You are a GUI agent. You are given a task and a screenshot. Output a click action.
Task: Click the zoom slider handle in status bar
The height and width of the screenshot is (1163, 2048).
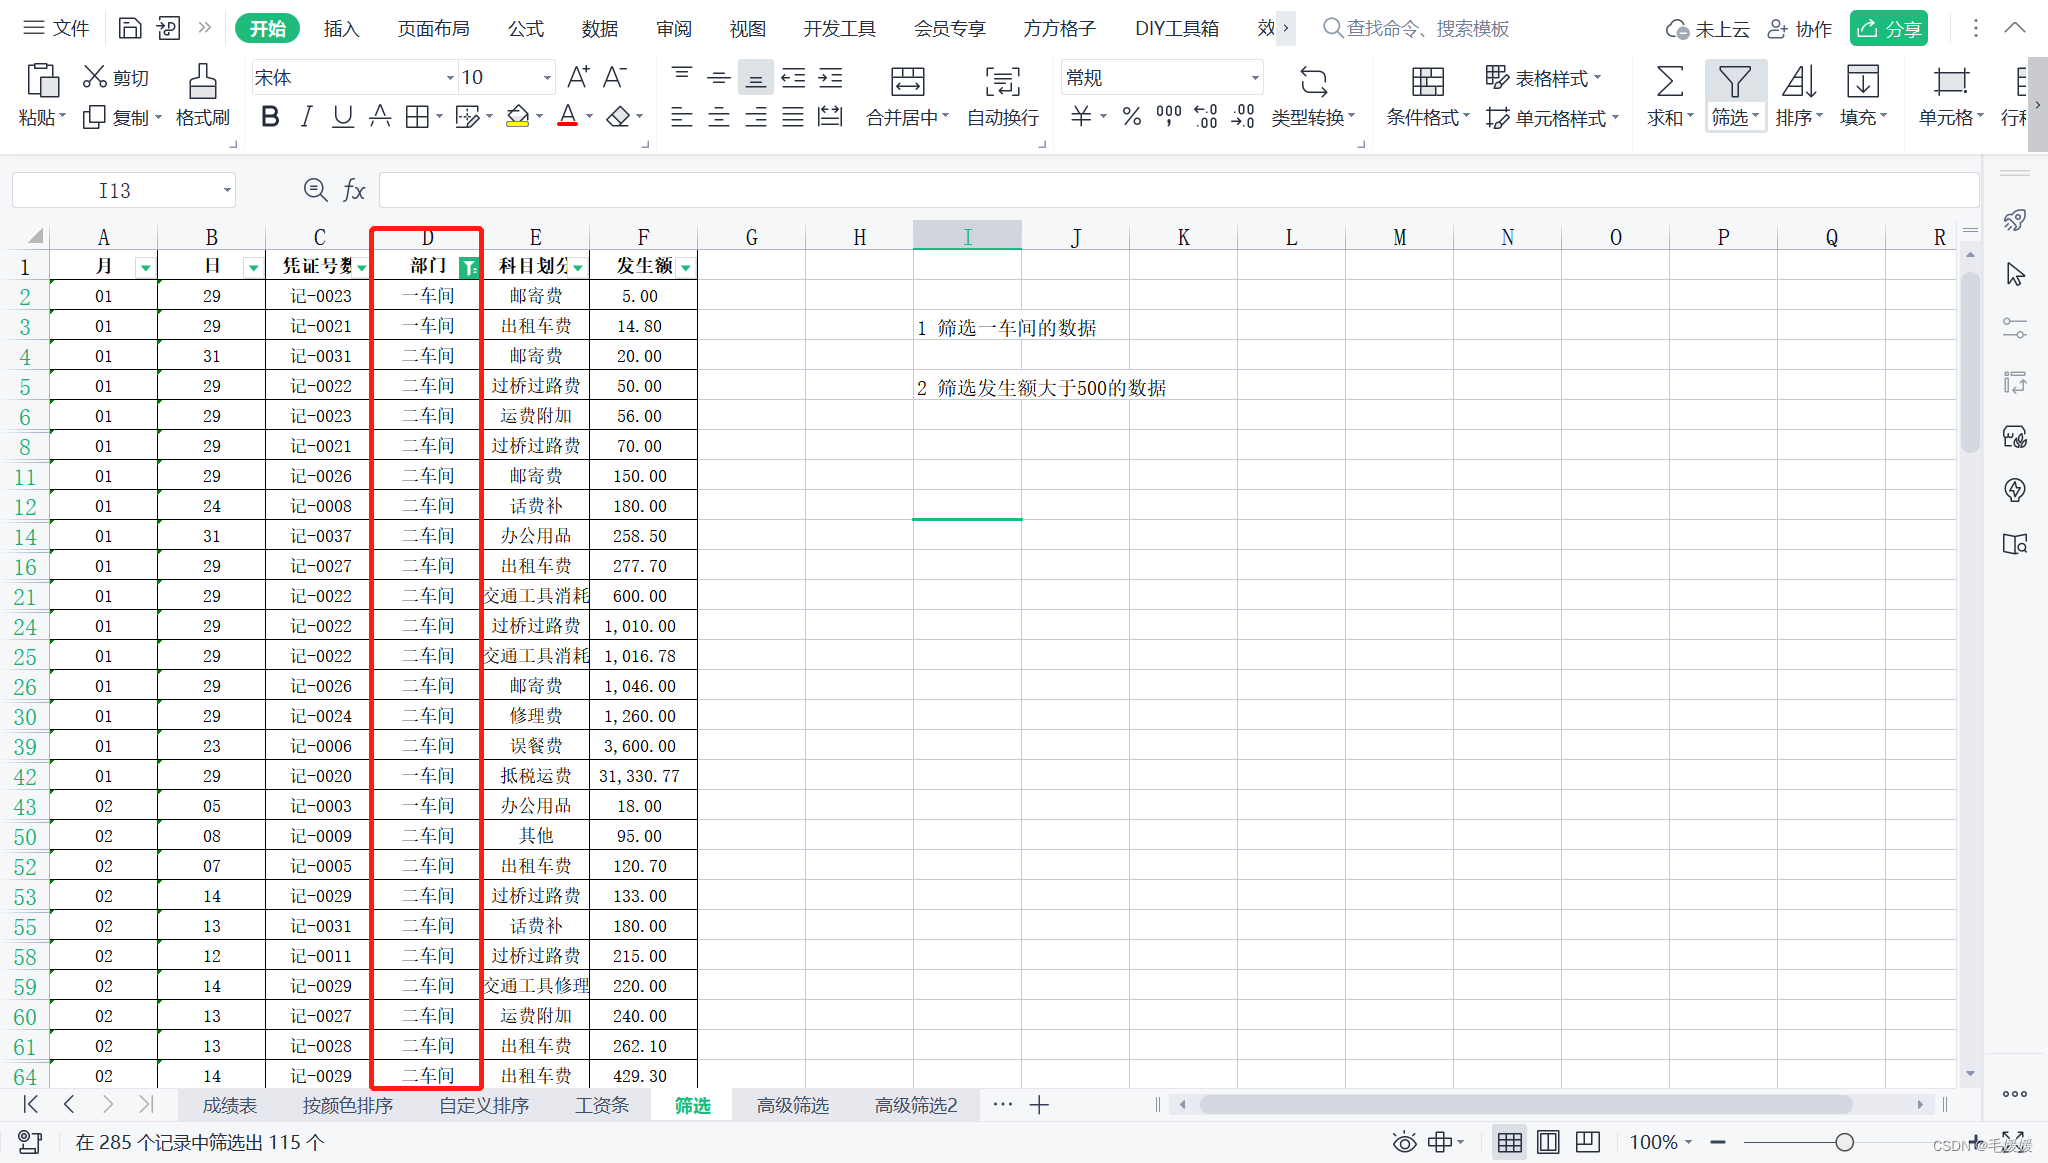pyautogui.click(x=1845, y=1142)
